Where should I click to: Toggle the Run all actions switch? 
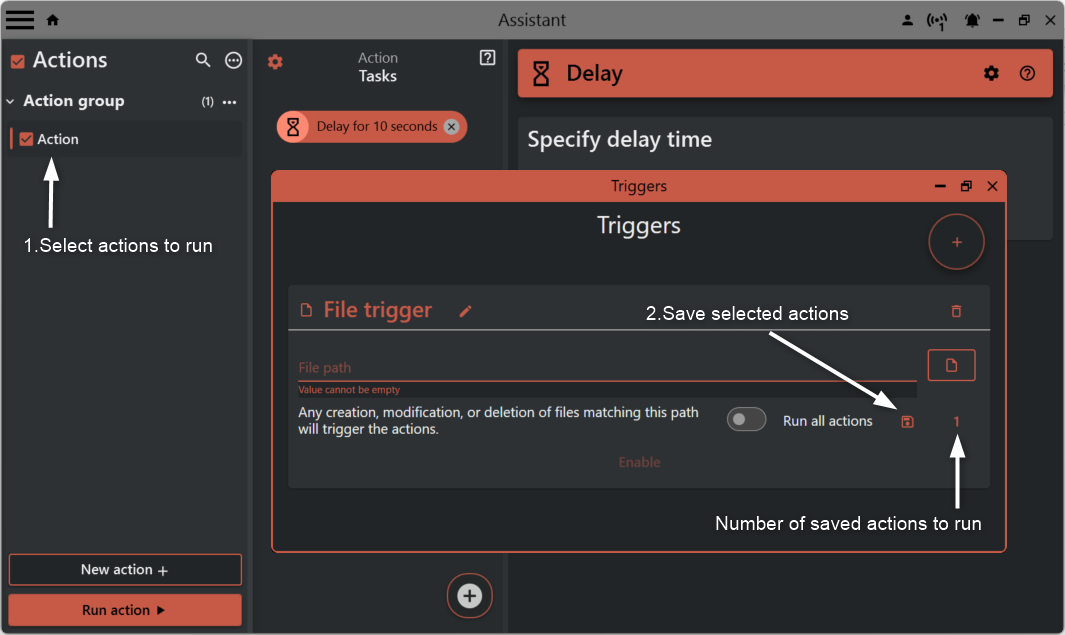point(746,419)
